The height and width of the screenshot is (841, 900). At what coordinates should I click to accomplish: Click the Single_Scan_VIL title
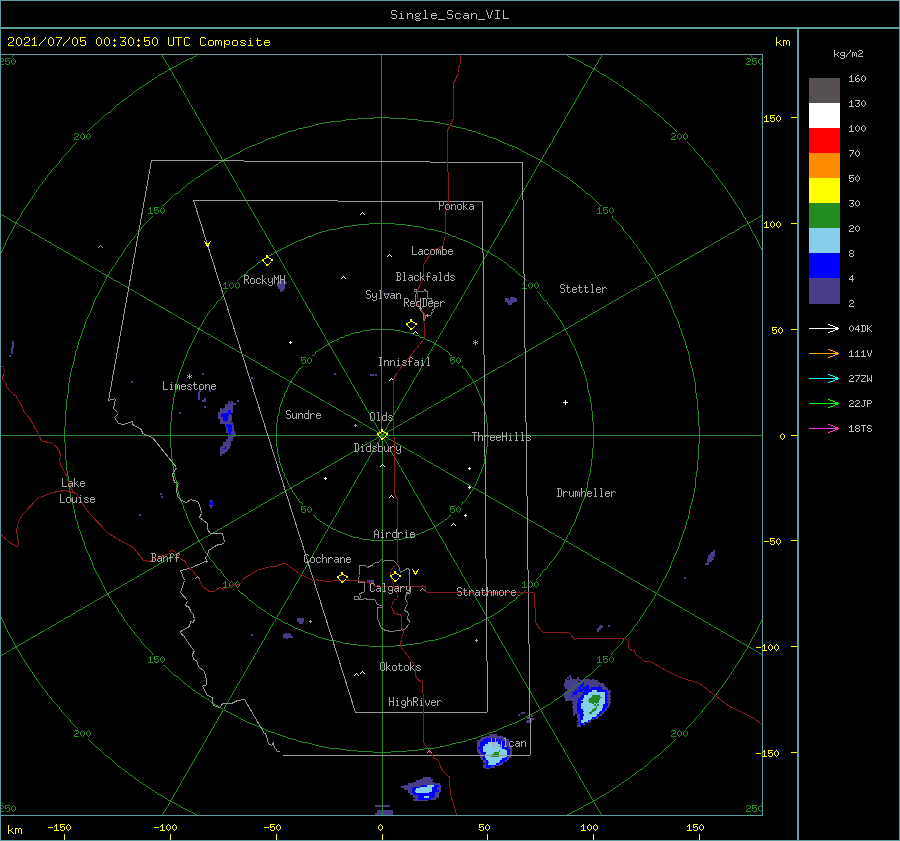449,15
